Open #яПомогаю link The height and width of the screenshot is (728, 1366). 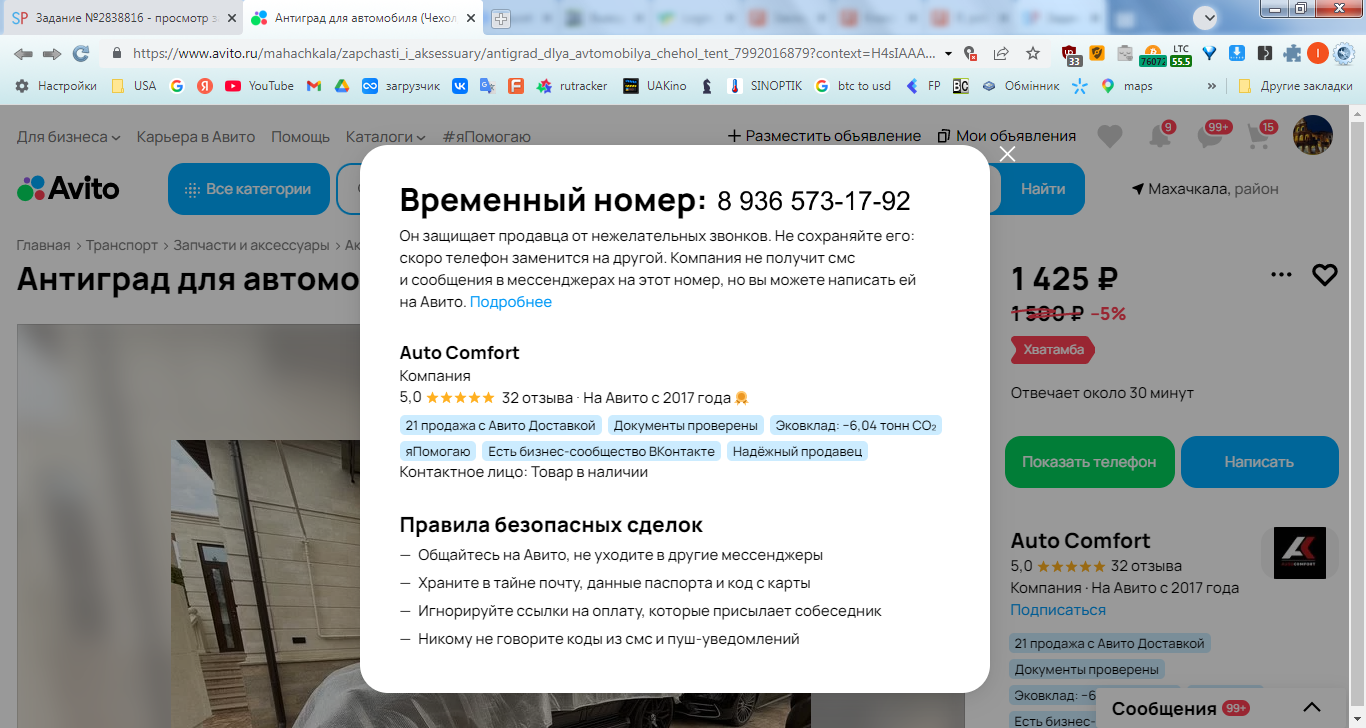[487, 136]
